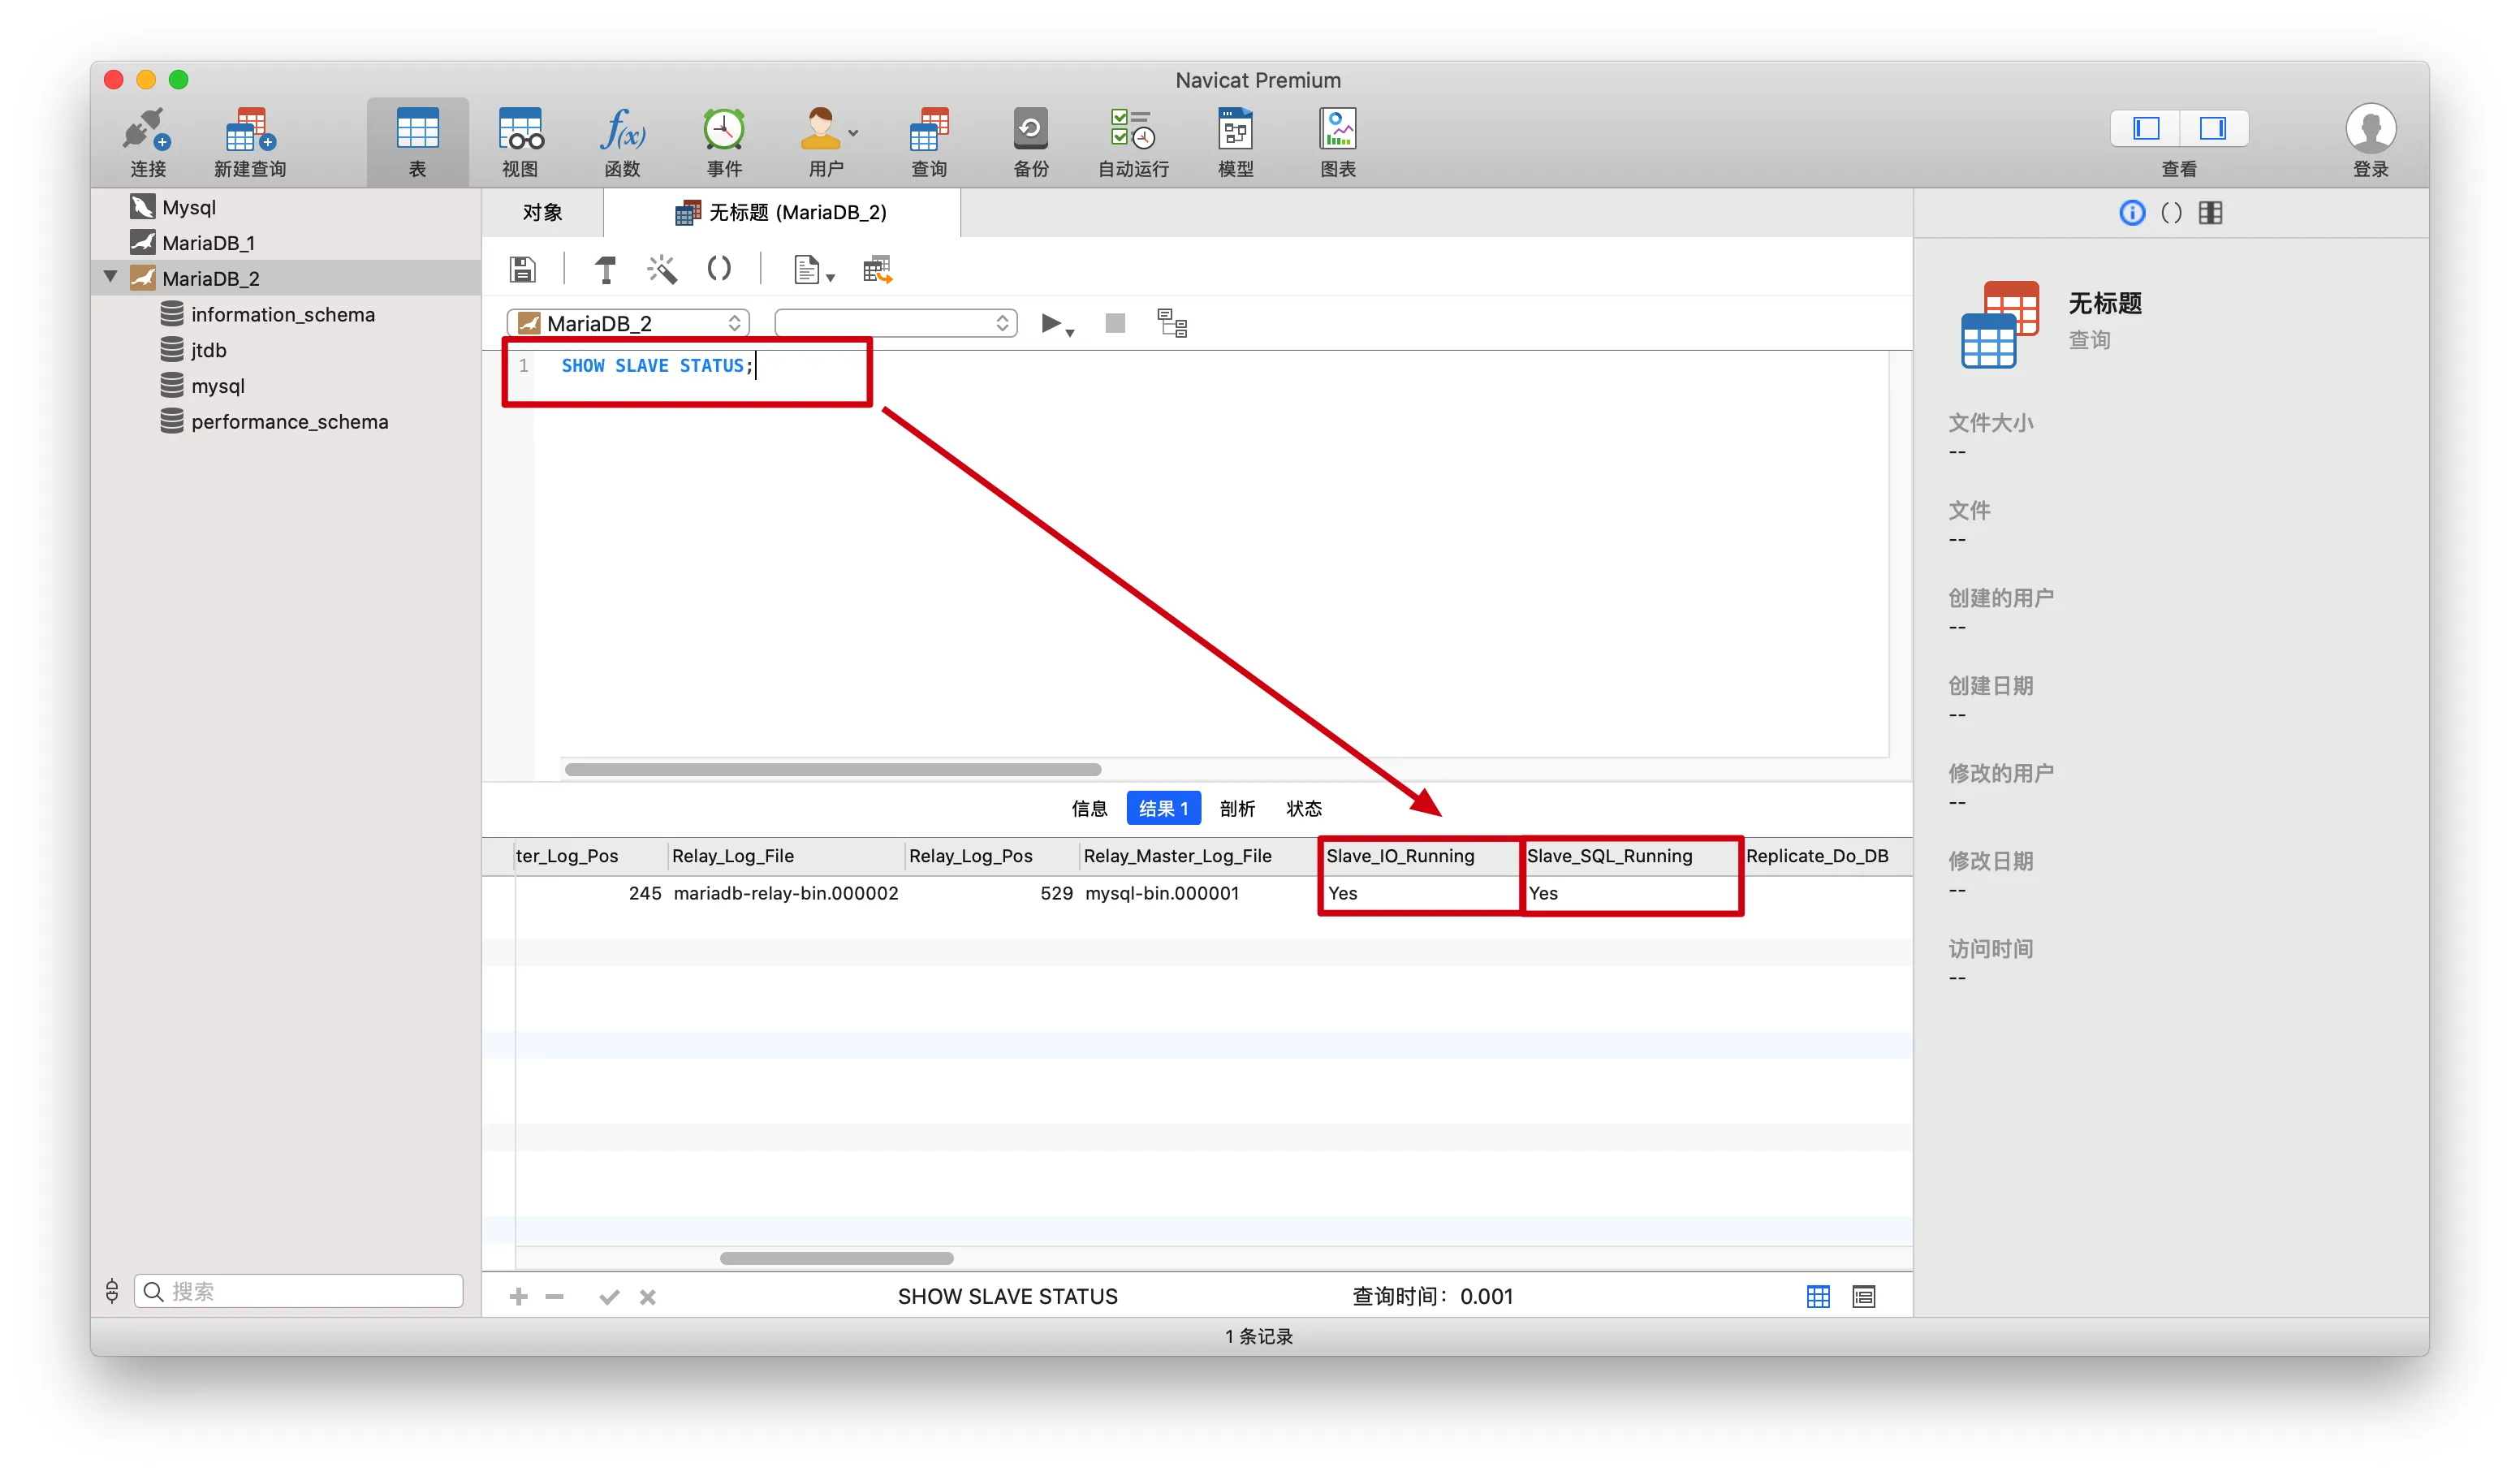Click the editor horizontal scrollbar
This screenshot has height=1476, width=2520.
click(x=833, y=769)
